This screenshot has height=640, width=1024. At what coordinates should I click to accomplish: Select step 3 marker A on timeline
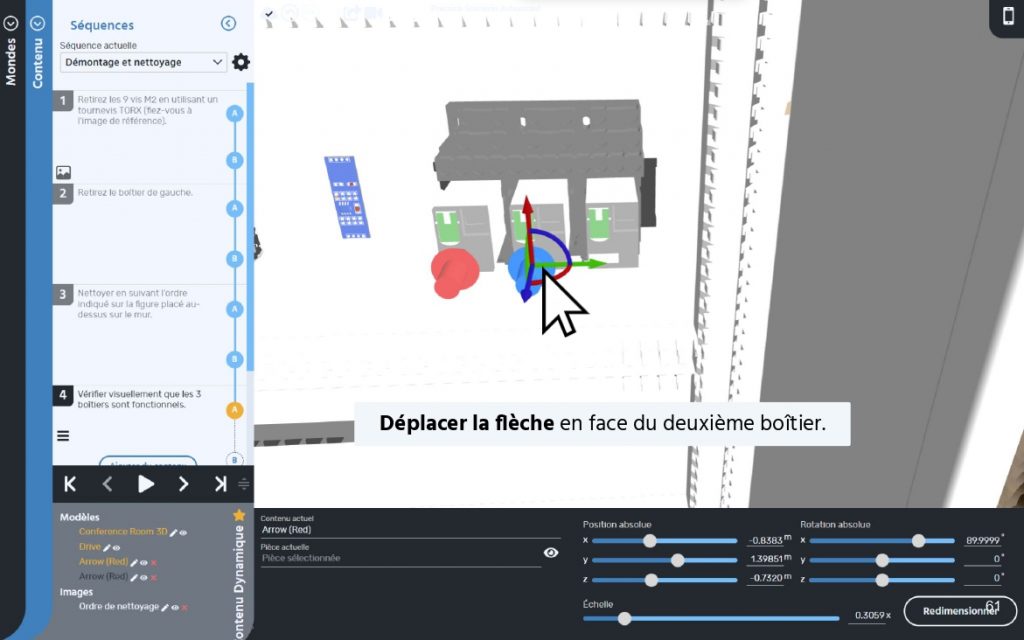[x=234, y=309]
